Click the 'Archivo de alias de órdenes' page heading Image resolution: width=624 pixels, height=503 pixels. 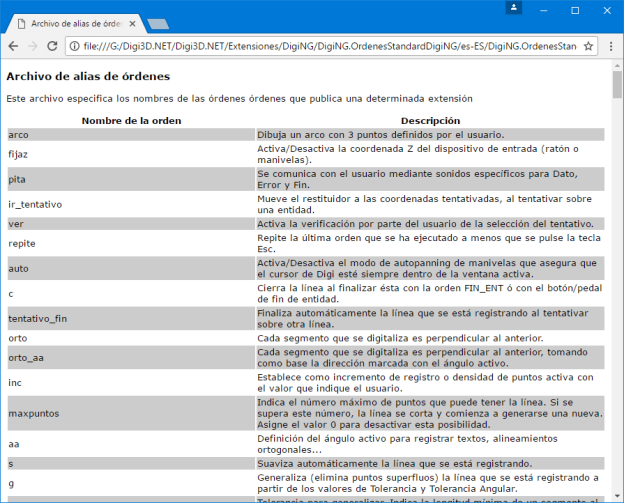coord(88,76)
